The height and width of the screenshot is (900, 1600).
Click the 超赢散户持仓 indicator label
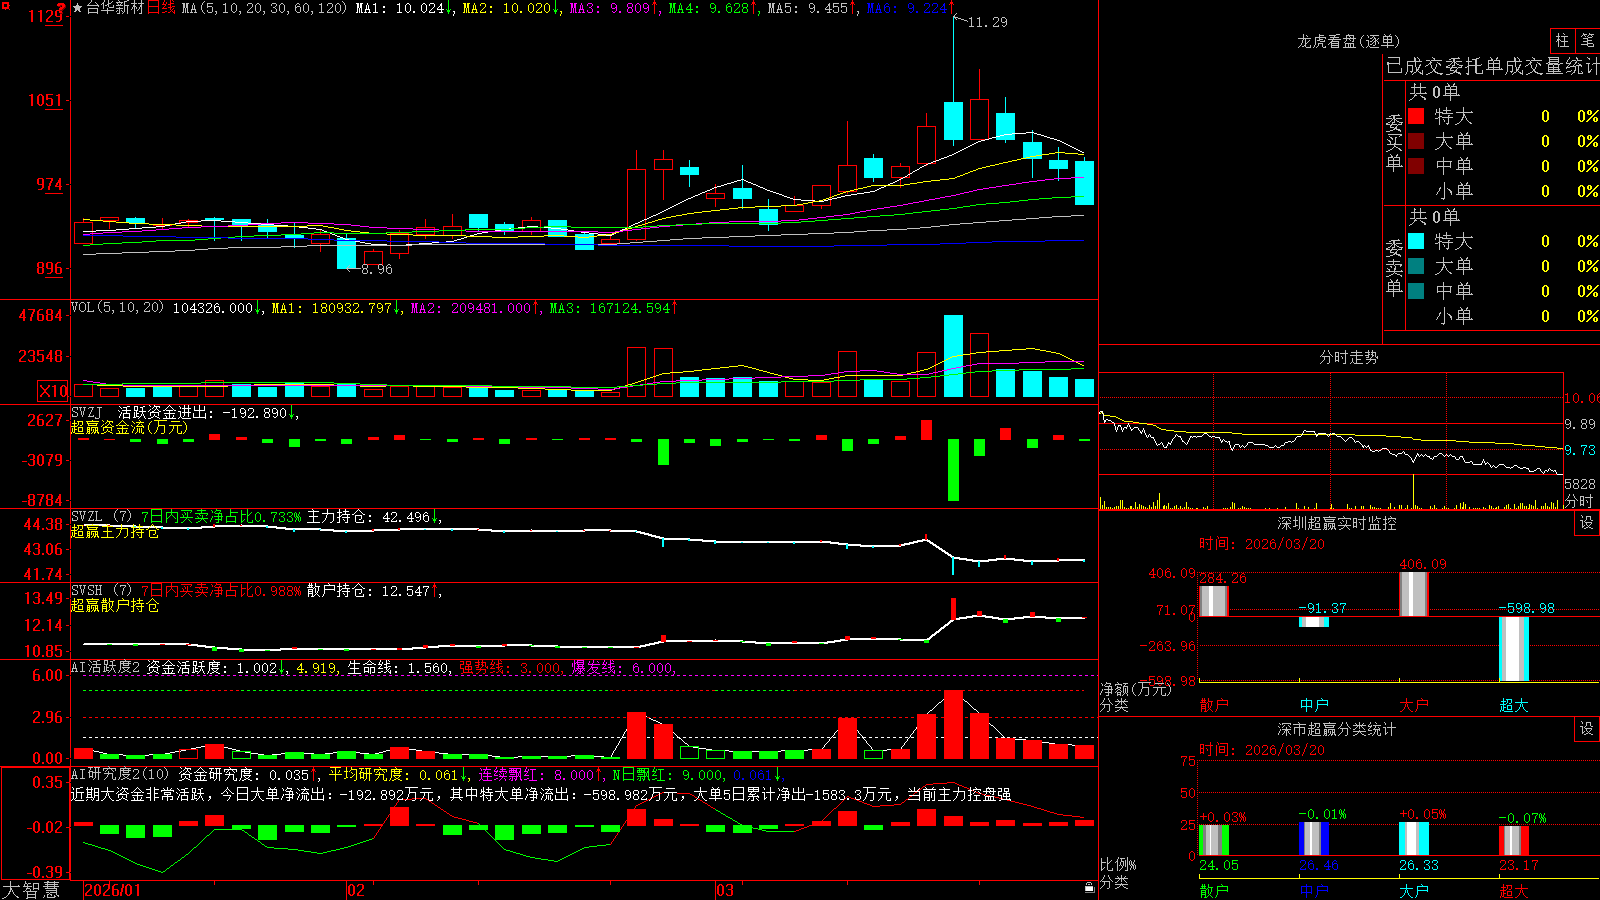pos(115,606)
